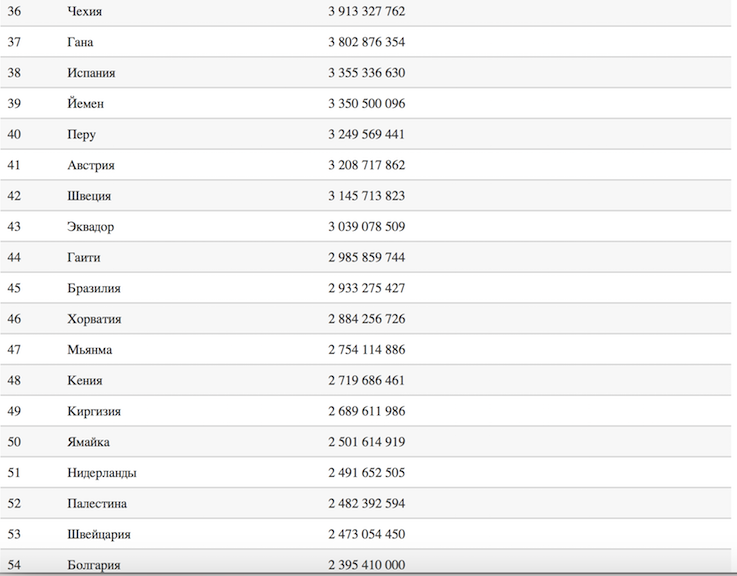This screenshot has width=737, height=576.
Task: Select the country name Эквадор
Action: pos(90,227)
